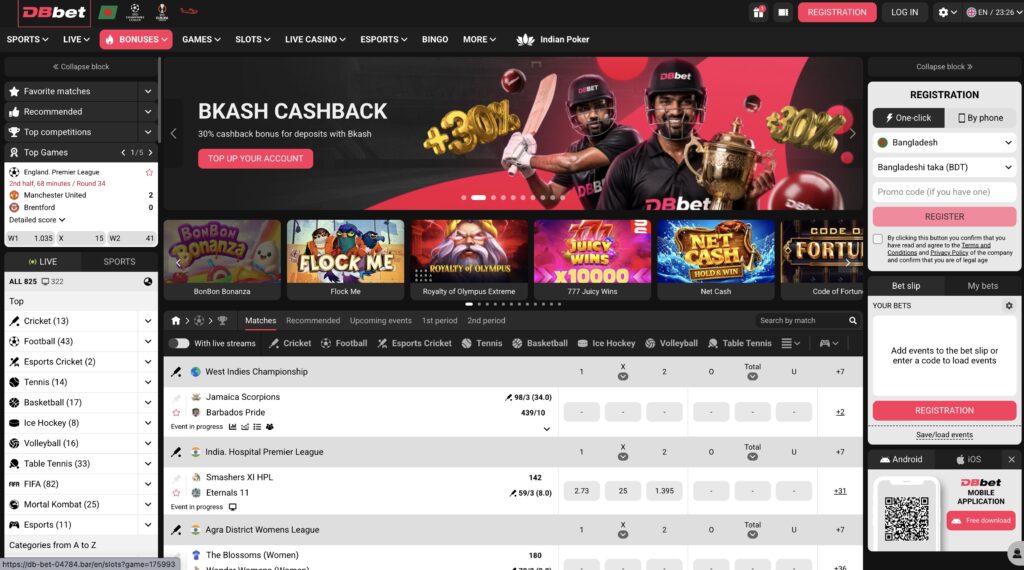
Task: Check the terms and conditions agreement box
Action: tap(878, 239)
